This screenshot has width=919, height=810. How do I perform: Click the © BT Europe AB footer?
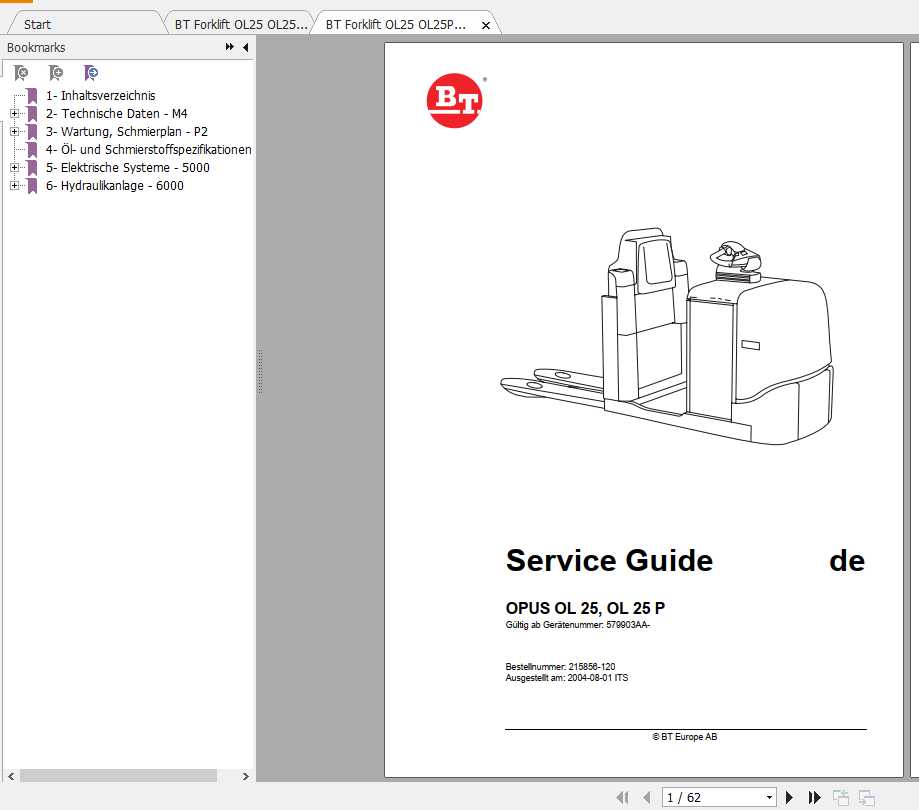click(x=685, y=737)
